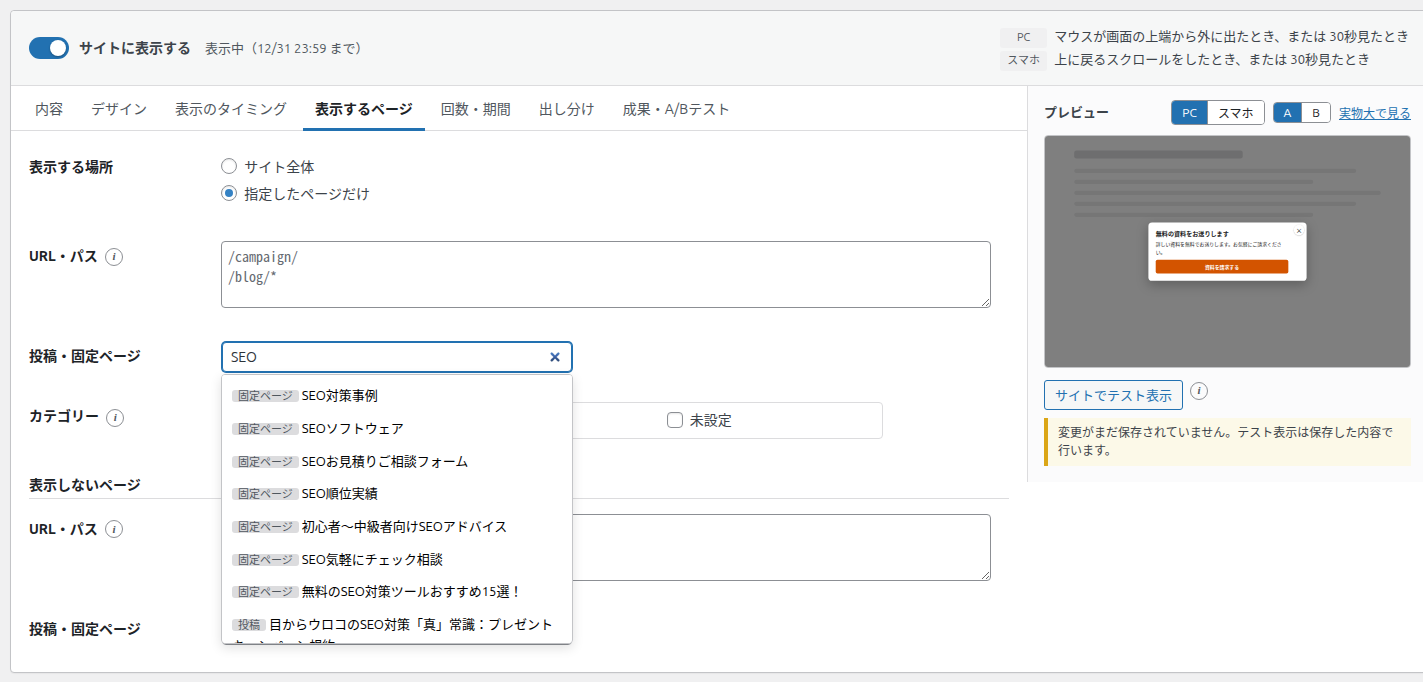Image resolution: width=1423 pixels, height=682 pixels.
Task: Choose 初心者～中級者向けSEOアドバイス suggestion
Action: tap(397, 526)
